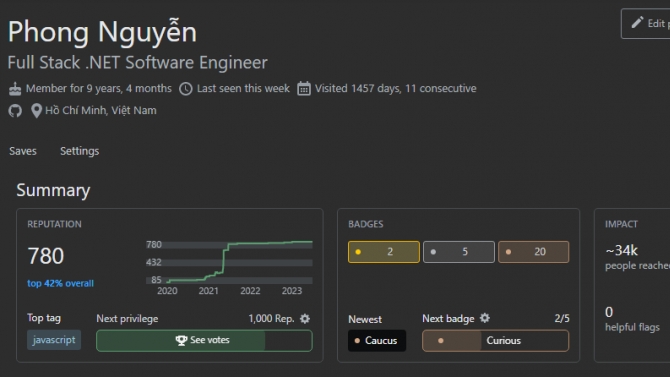
Task: Open the GitHub profile icon link
Action: [15, 111]
